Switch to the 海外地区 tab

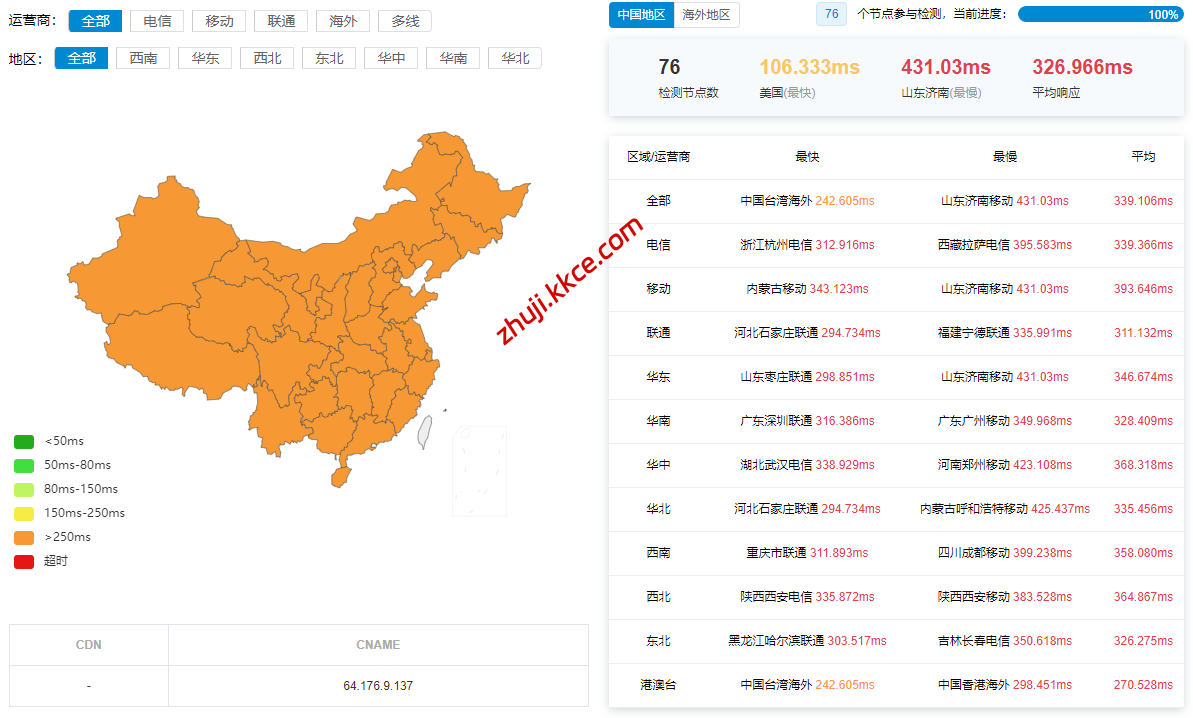click(706, 15)
